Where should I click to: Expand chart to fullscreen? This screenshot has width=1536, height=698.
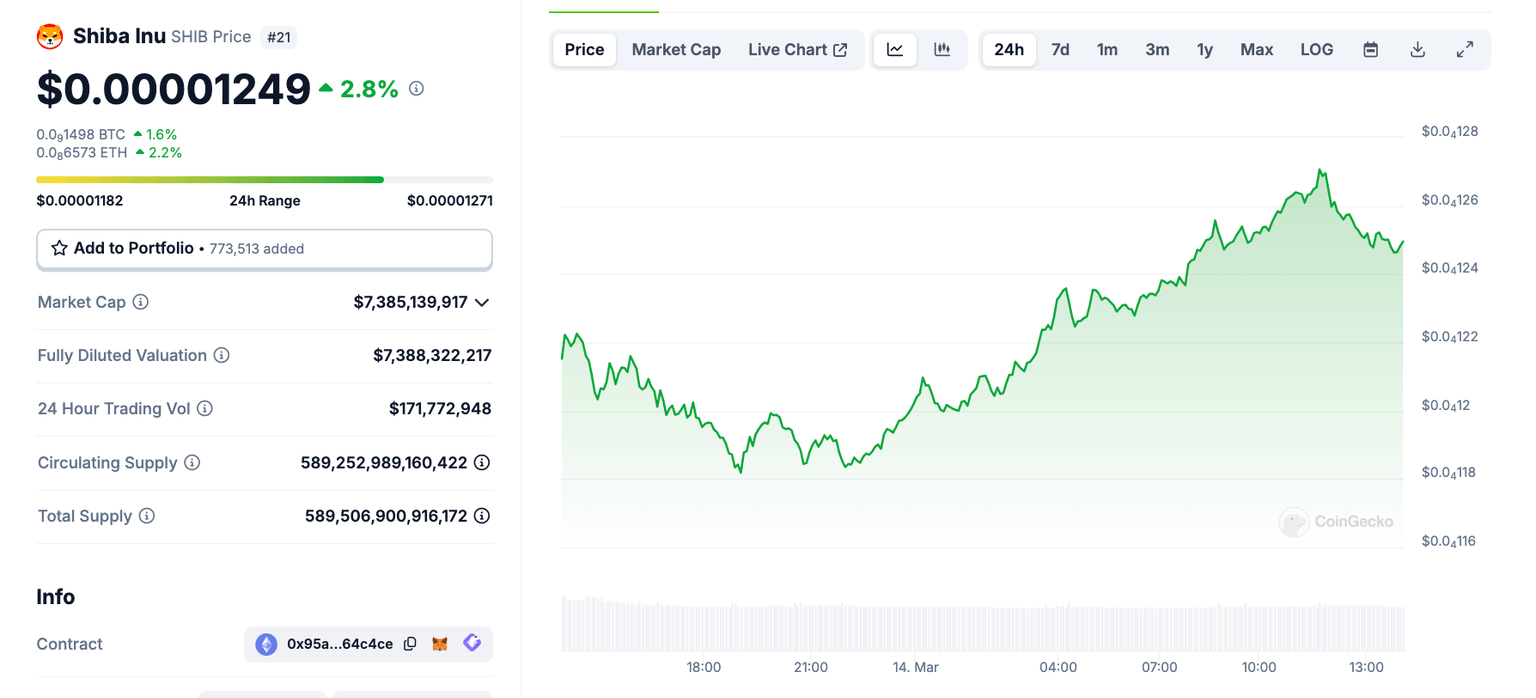coord(1465,49)
